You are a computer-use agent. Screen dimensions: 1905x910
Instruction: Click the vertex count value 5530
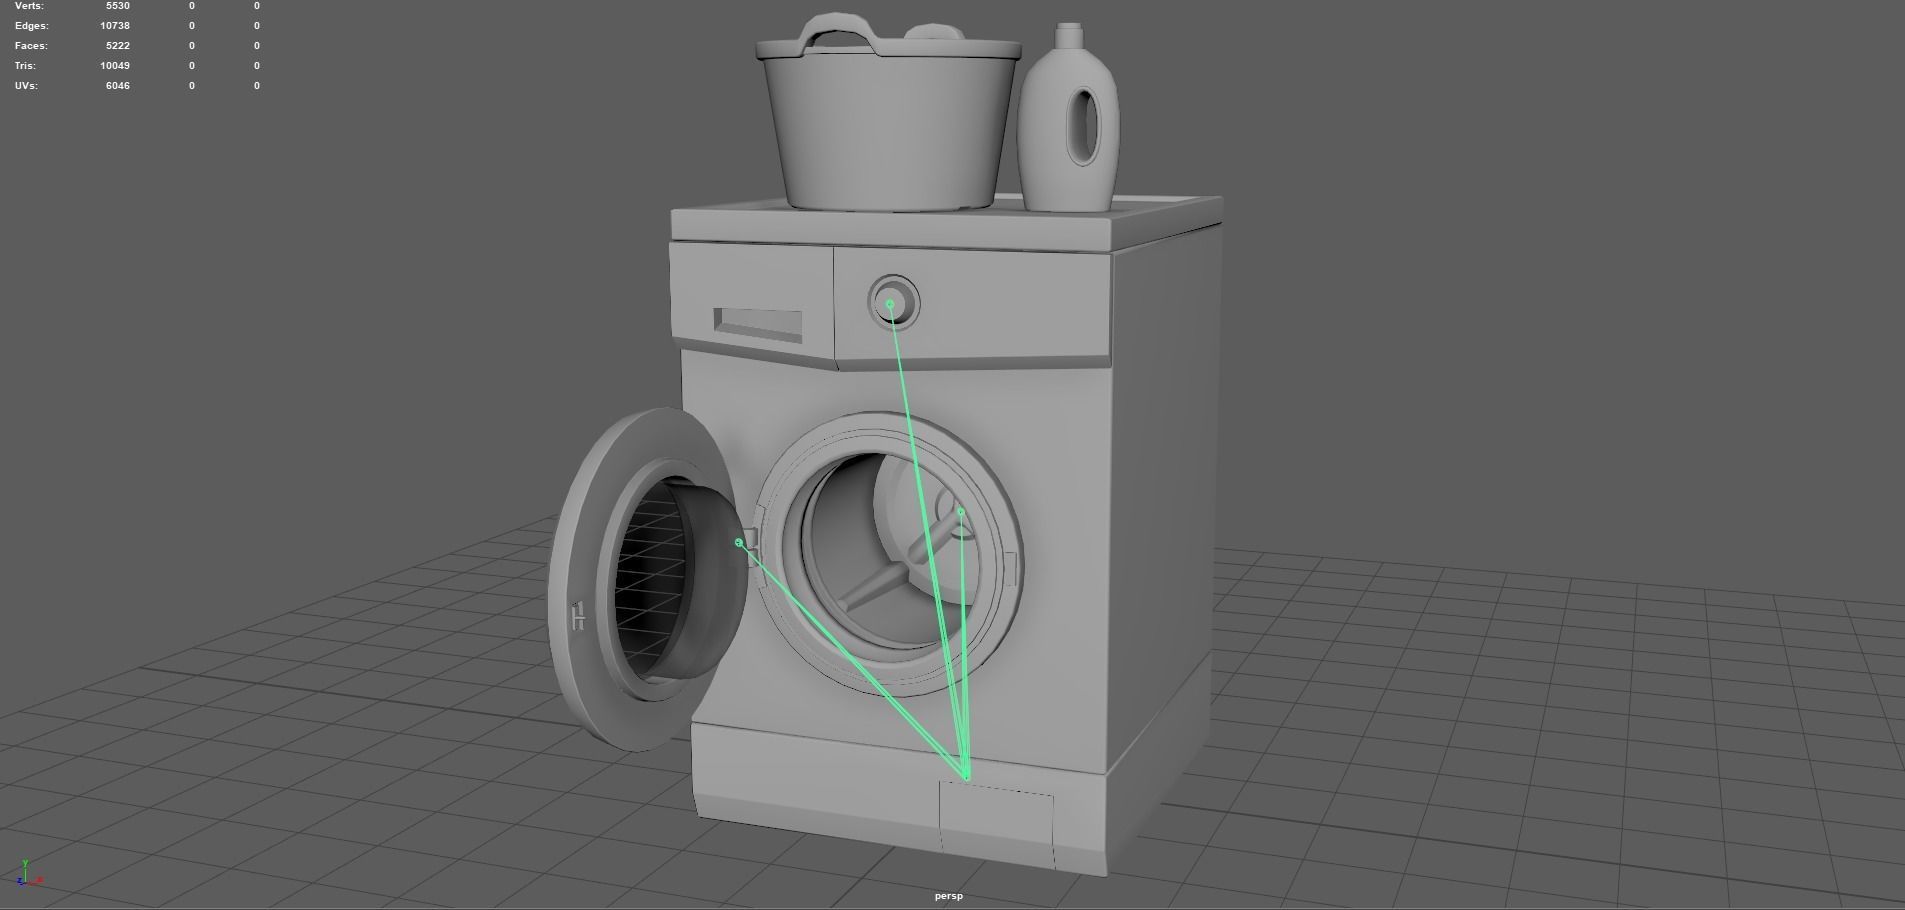tap(118, 6)
